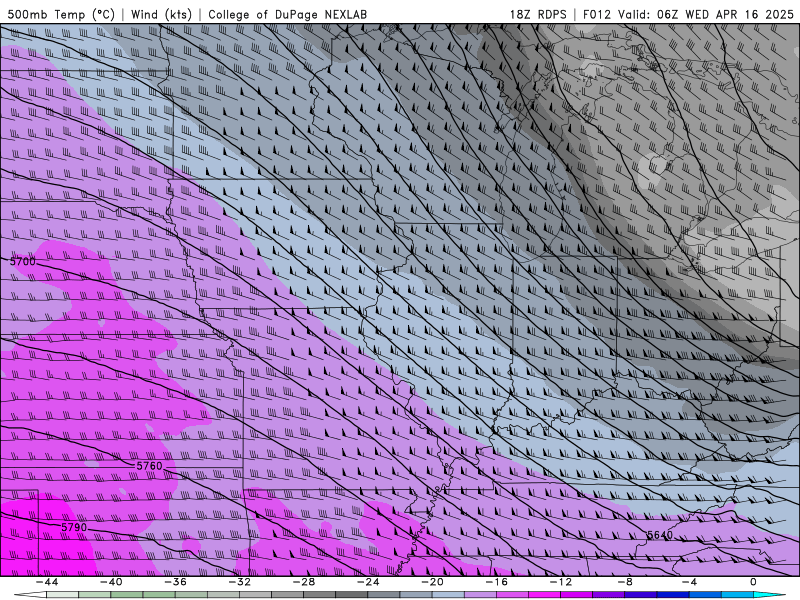Click the -20 colorbar value
This screenshot has width=800, height=600.
(x=432, y=582)
